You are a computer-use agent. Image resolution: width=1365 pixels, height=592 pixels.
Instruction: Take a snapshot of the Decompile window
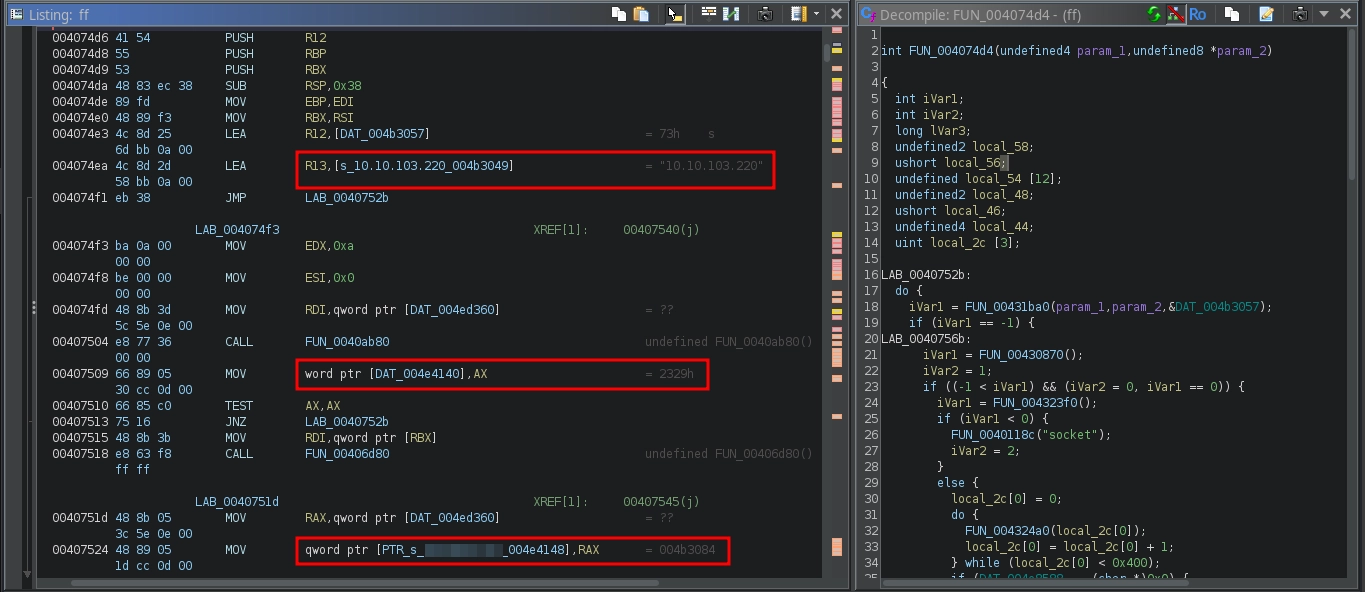click(x=1300, y=14)
